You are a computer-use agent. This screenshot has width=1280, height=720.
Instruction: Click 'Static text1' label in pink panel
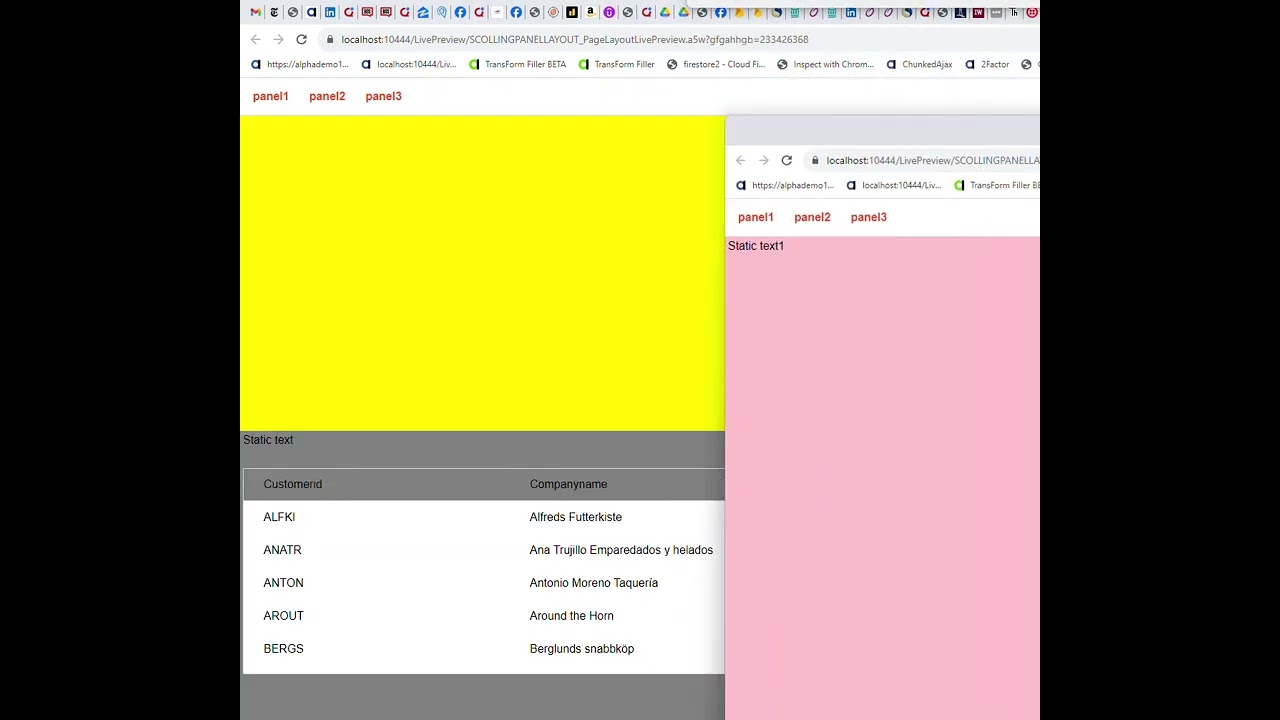pyautogui.click(x=756, y=246)
